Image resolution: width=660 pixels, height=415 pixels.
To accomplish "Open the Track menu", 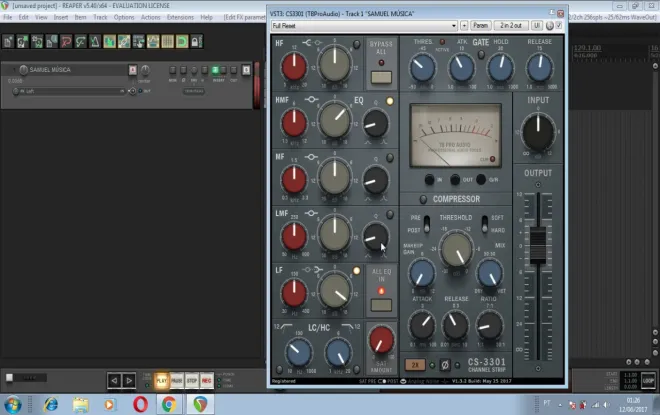I will tap(100, 17).
